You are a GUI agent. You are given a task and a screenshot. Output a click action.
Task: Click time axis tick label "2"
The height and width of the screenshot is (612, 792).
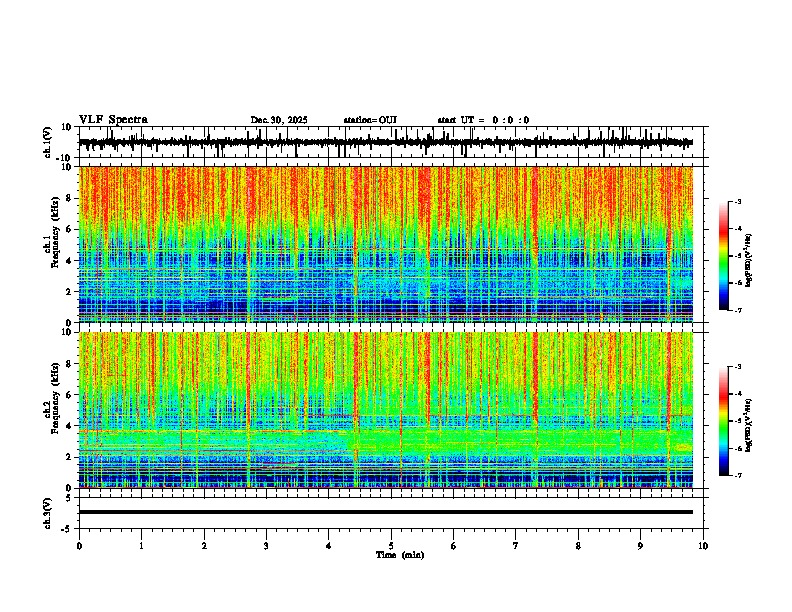click(204, 546)
